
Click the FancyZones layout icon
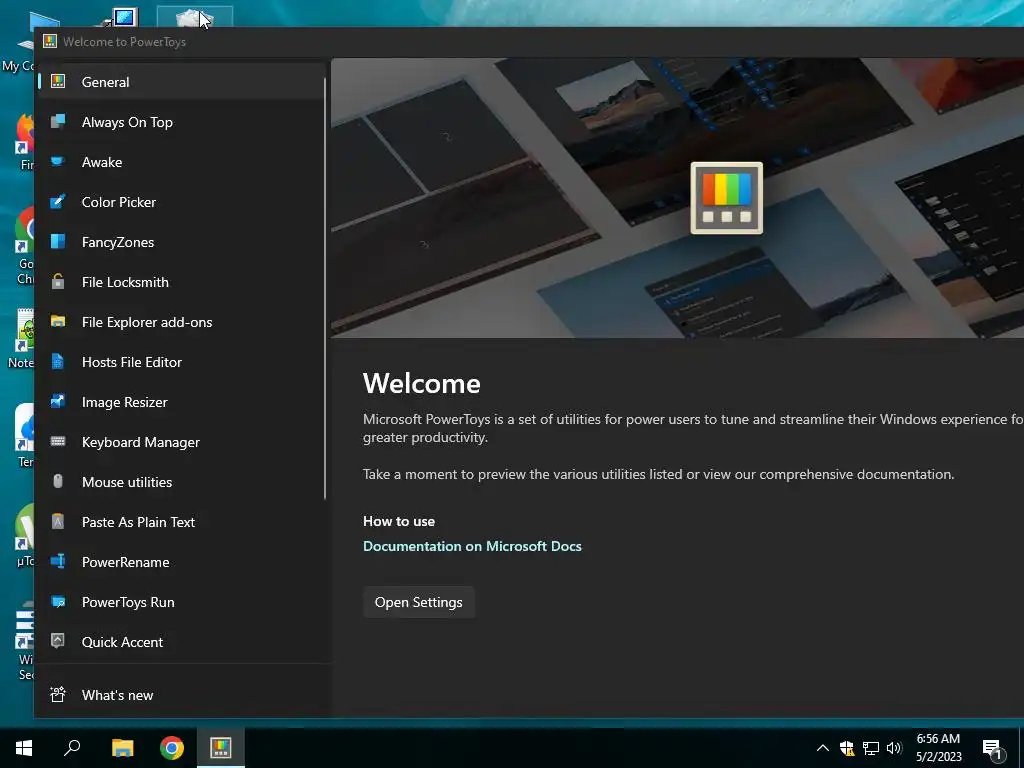pos(58,242)
